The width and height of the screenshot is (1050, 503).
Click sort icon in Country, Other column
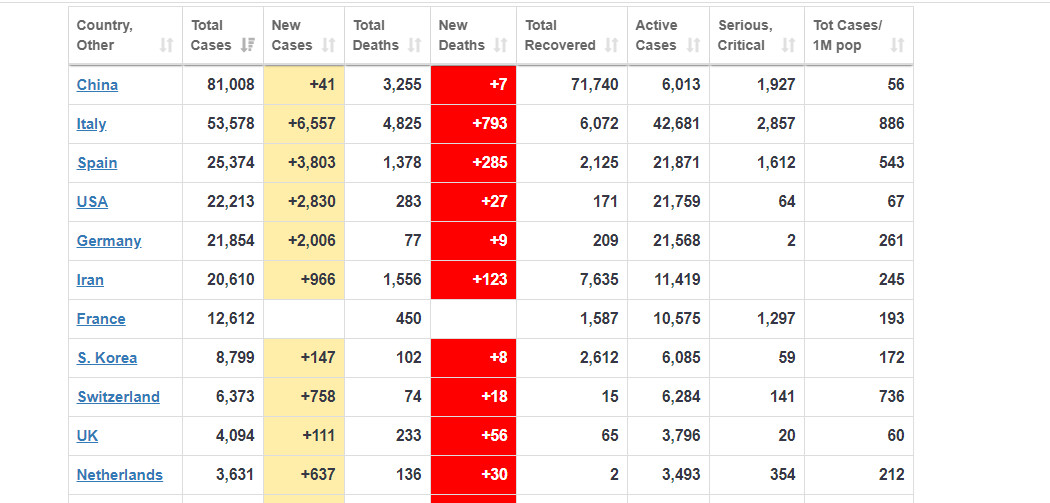166,45
